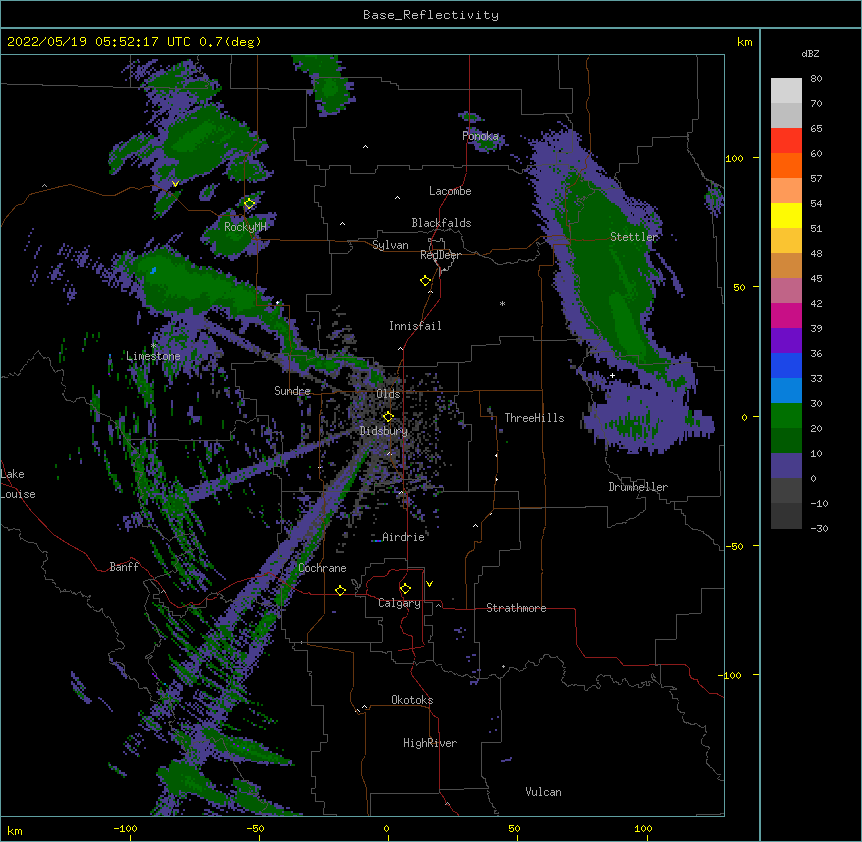Image resolution: width=862 pixels, height=842 pixels.
Task: Select the yellow diamond marker south of RedDeer
Action: click(x=426, y=281)
